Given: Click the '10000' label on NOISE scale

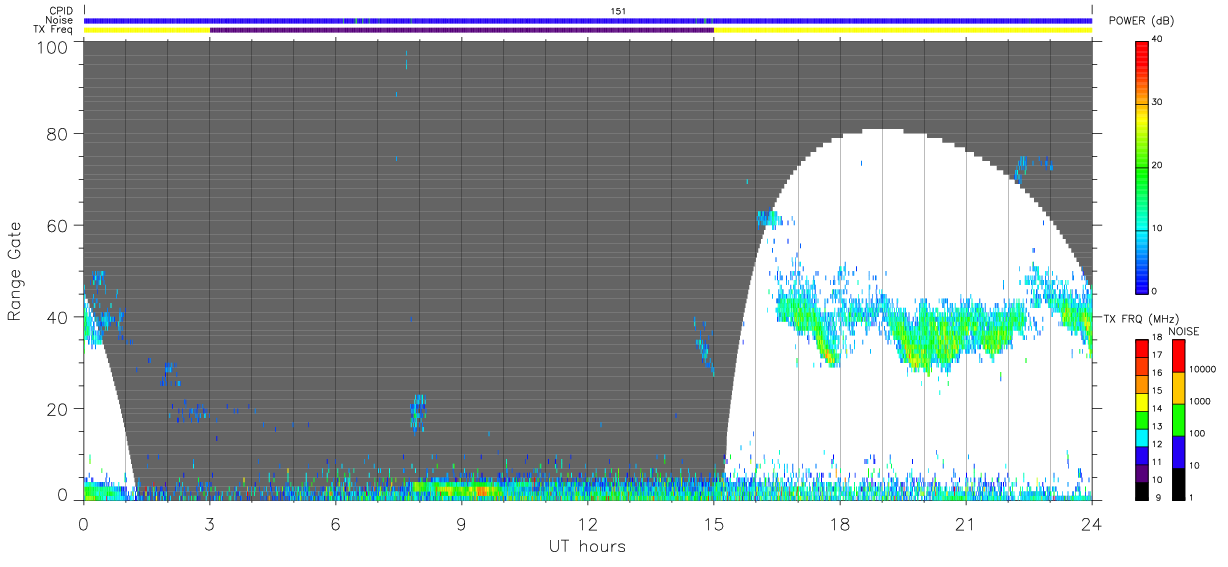Looking at the screenshot, I should [1201, 369].
